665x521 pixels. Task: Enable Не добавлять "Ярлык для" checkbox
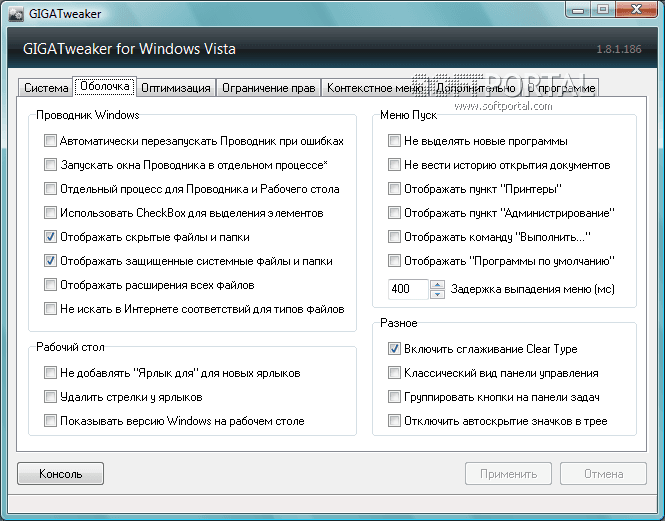click(50, 373)
